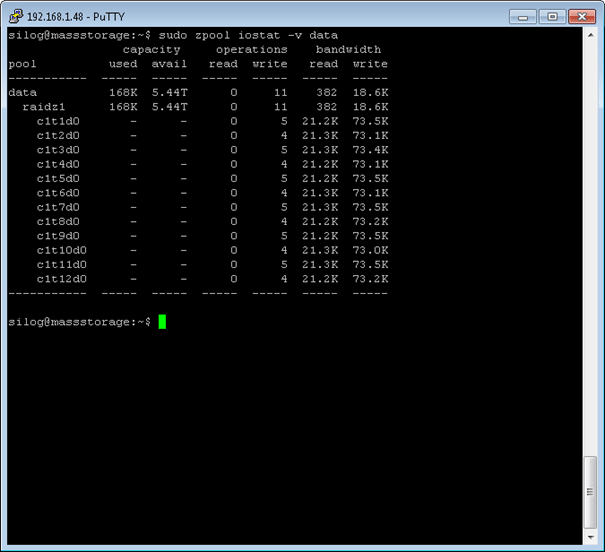Click the 'used' column header
This screenshot has height=552, width=605.
tap(123, 64)
